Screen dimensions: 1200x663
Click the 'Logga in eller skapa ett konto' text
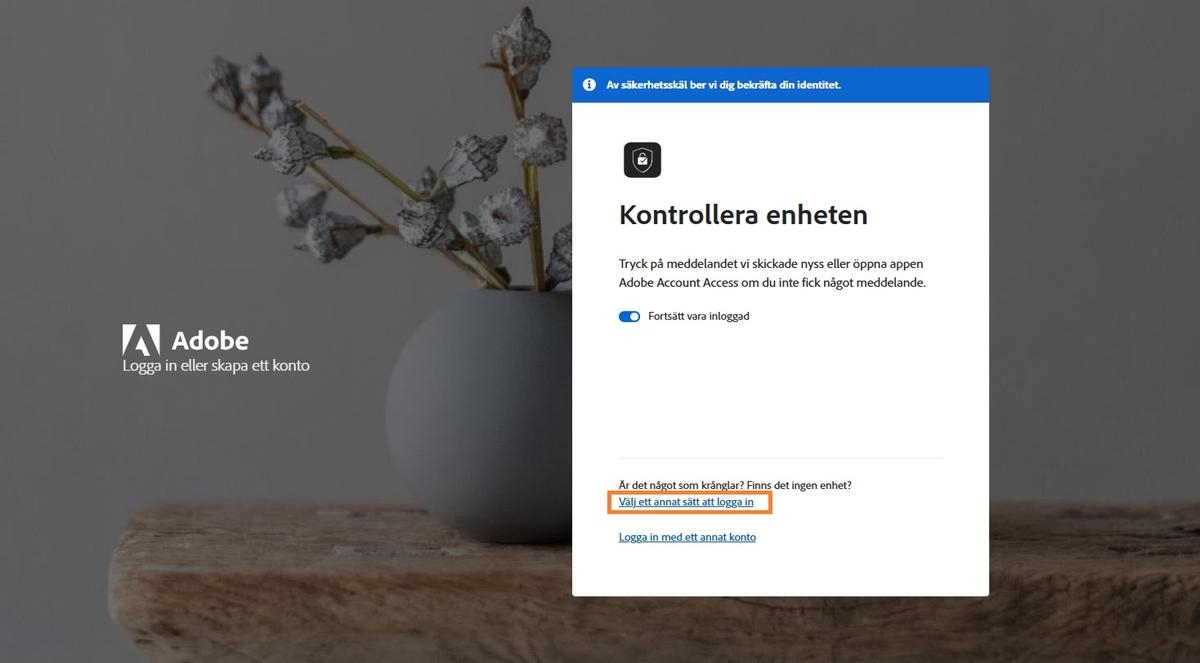click(216, 366)
